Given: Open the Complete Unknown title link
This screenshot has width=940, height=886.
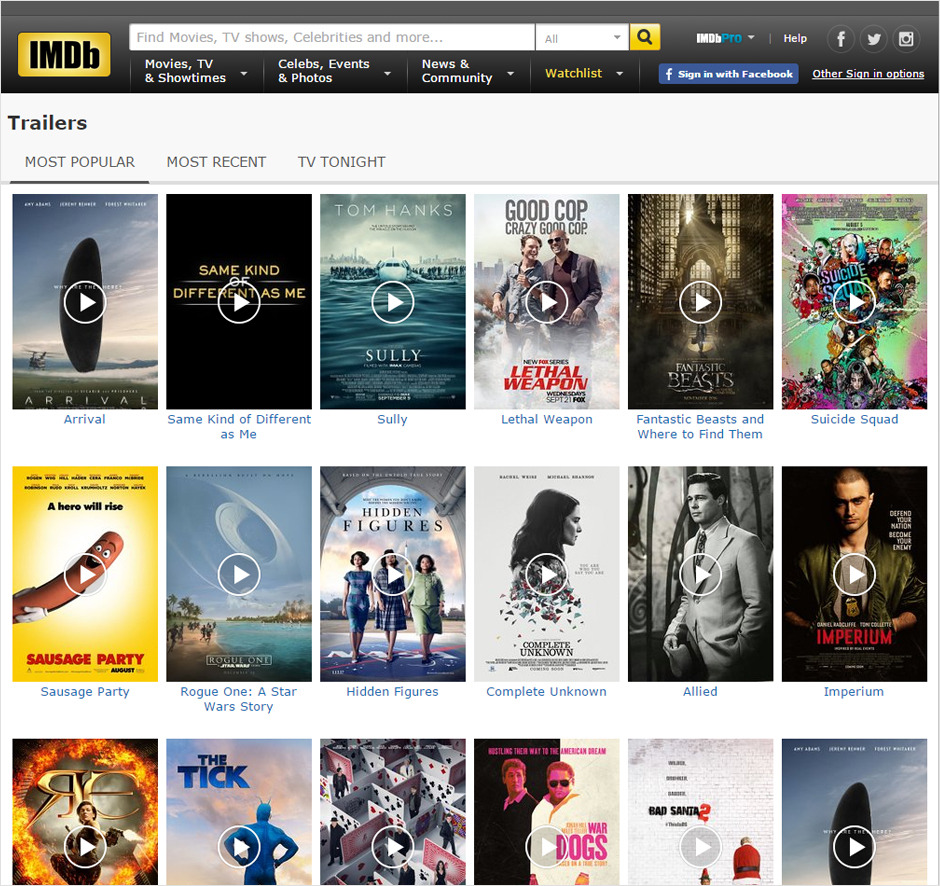Looking at the screenshot, I should click(546, 691).
